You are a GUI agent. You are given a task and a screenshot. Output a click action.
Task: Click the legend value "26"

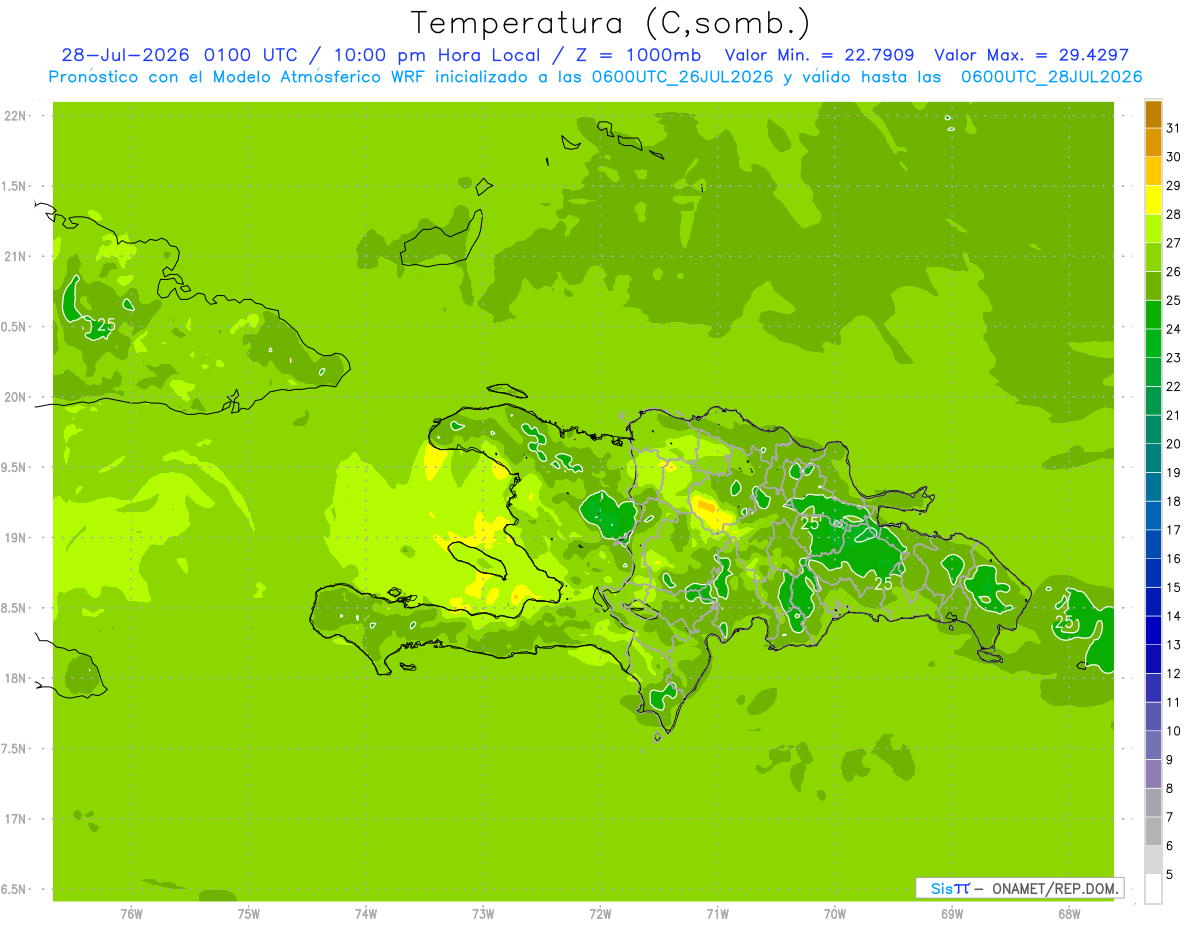[x=1174, y=272]
